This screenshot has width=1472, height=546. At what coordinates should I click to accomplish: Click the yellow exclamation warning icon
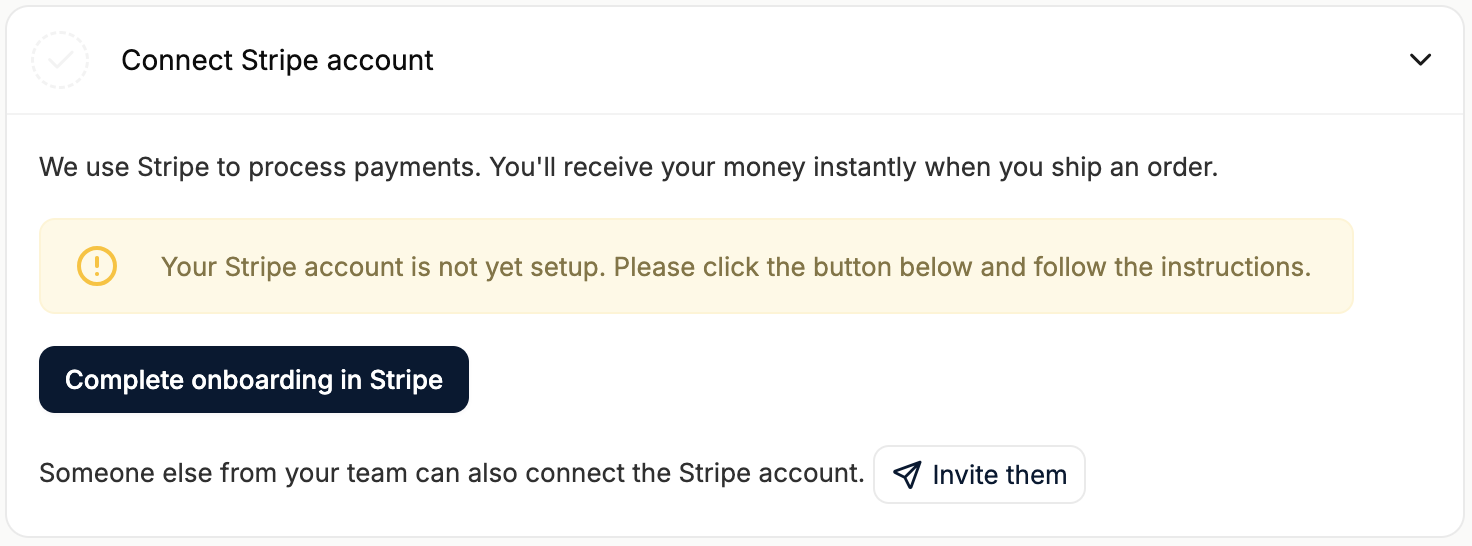[x=97, y=266]
